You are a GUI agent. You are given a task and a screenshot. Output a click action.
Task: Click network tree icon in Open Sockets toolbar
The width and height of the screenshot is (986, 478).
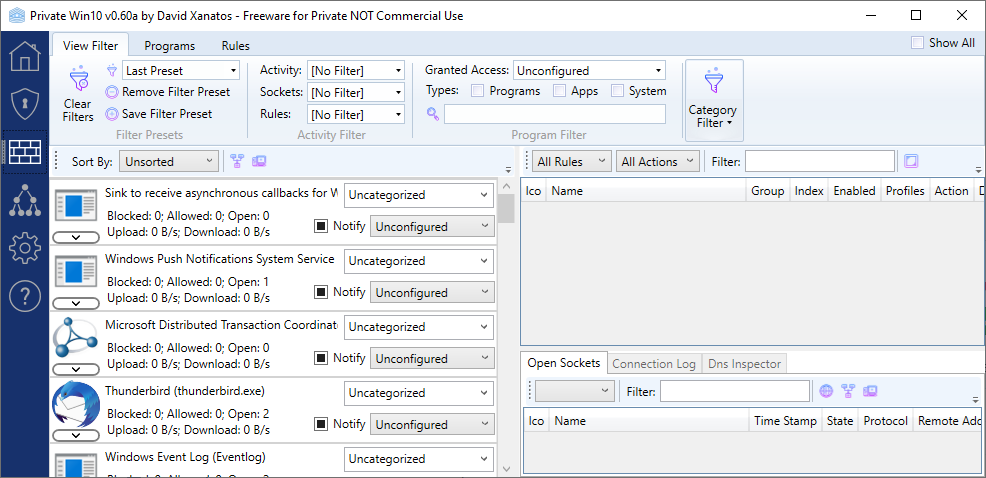pyautogui.click(x=848, y=391)
